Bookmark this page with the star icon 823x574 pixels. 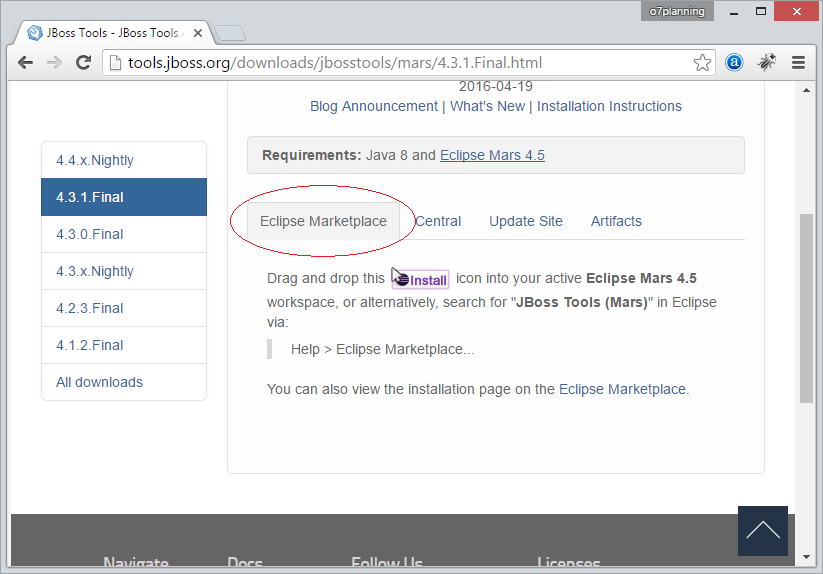point(702,63)
